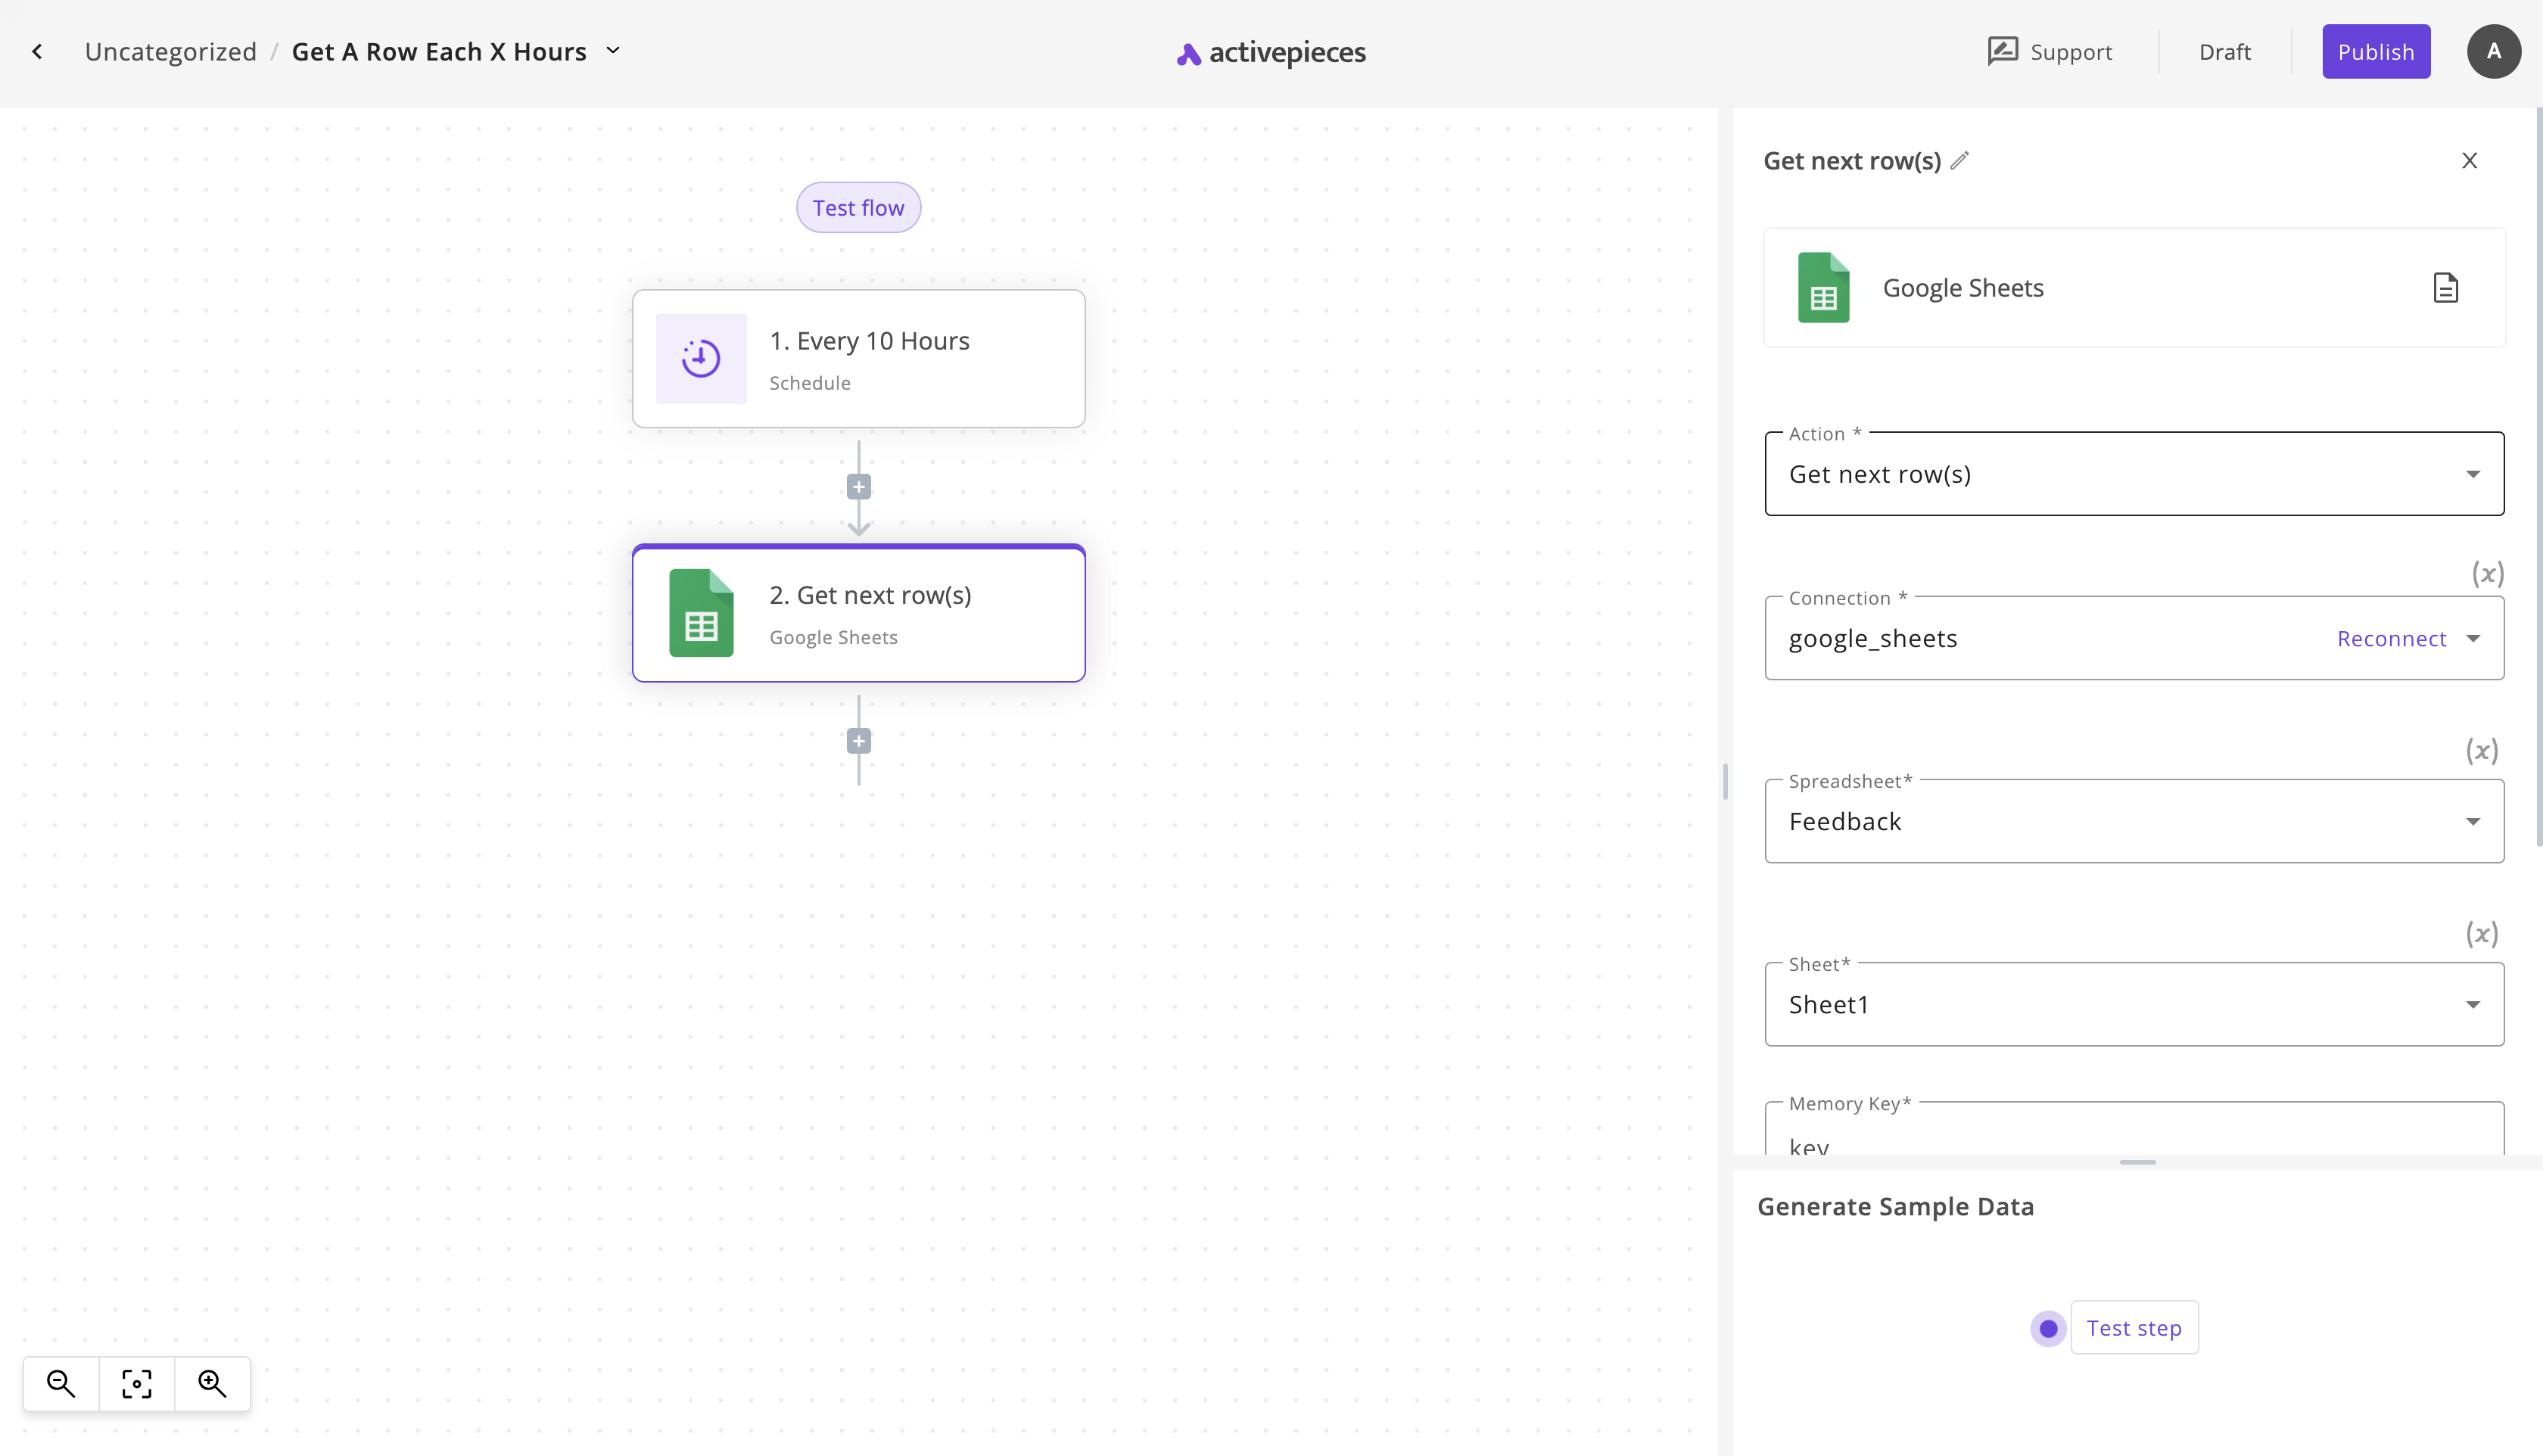Click pencil icon to rename step
Image resolution: width=2543 pixels, height=1456 pixels.
click(x=1960, y=160)
